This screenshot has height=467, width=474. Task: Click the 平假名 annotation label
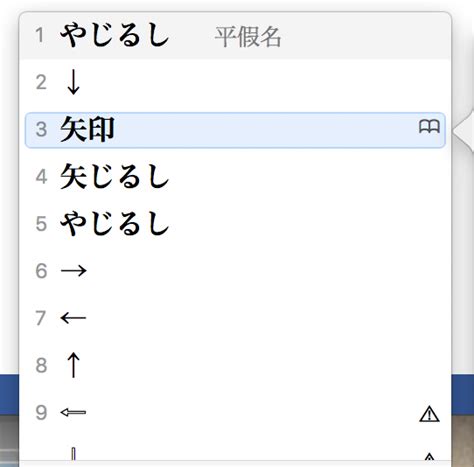click(x=248, y=37)
